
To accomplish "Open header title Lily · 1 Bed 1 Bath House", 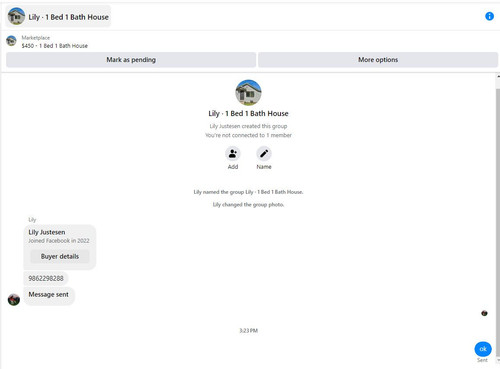I will tap(68, 17).
